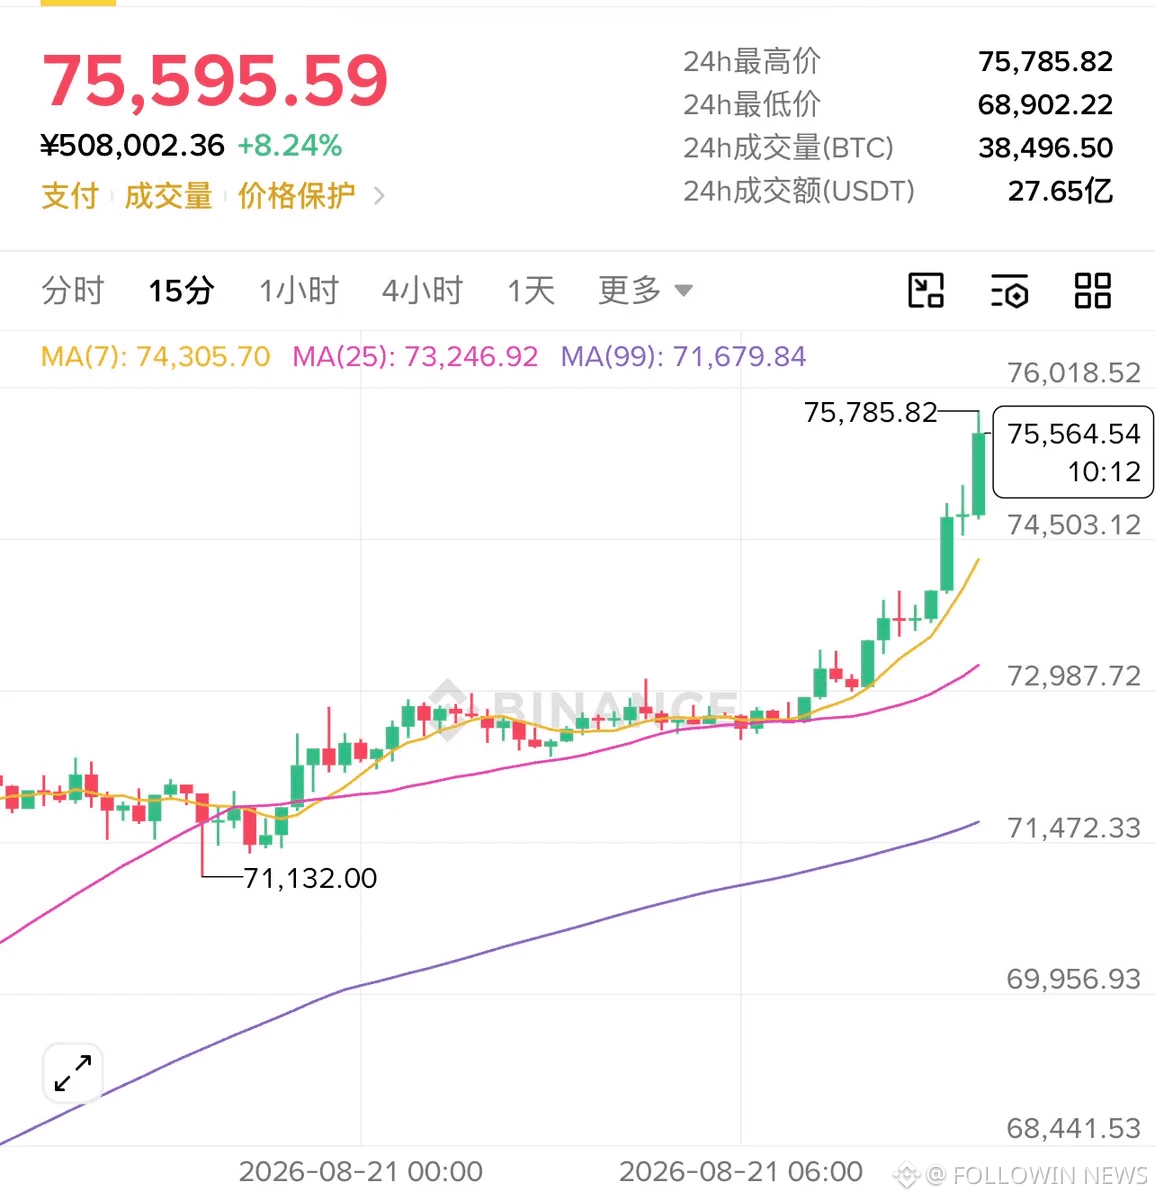Tap the +8.24% change percentage
The width and height of the screenshot is (1155, 1200).
[x=290, y=146]
